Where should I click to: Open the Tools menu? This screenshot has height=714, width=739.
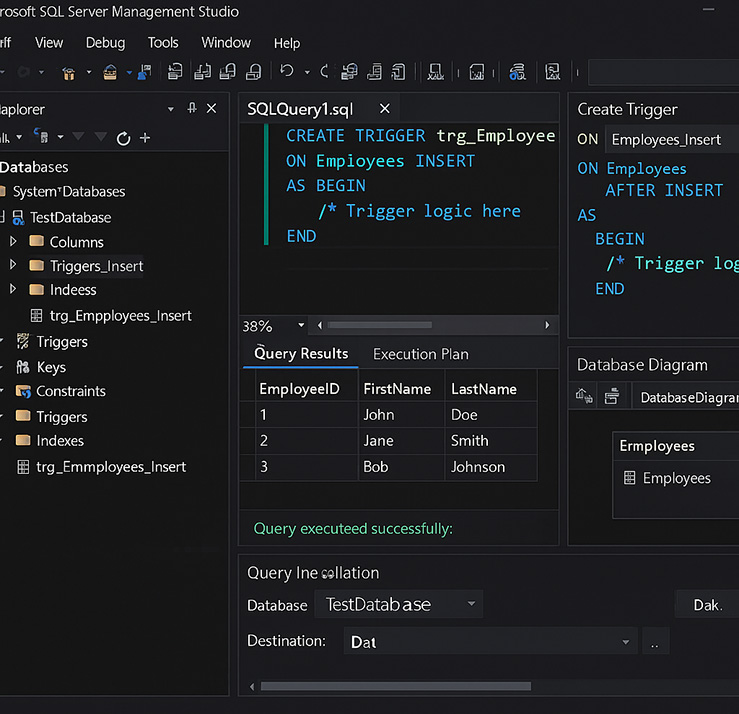163,43
